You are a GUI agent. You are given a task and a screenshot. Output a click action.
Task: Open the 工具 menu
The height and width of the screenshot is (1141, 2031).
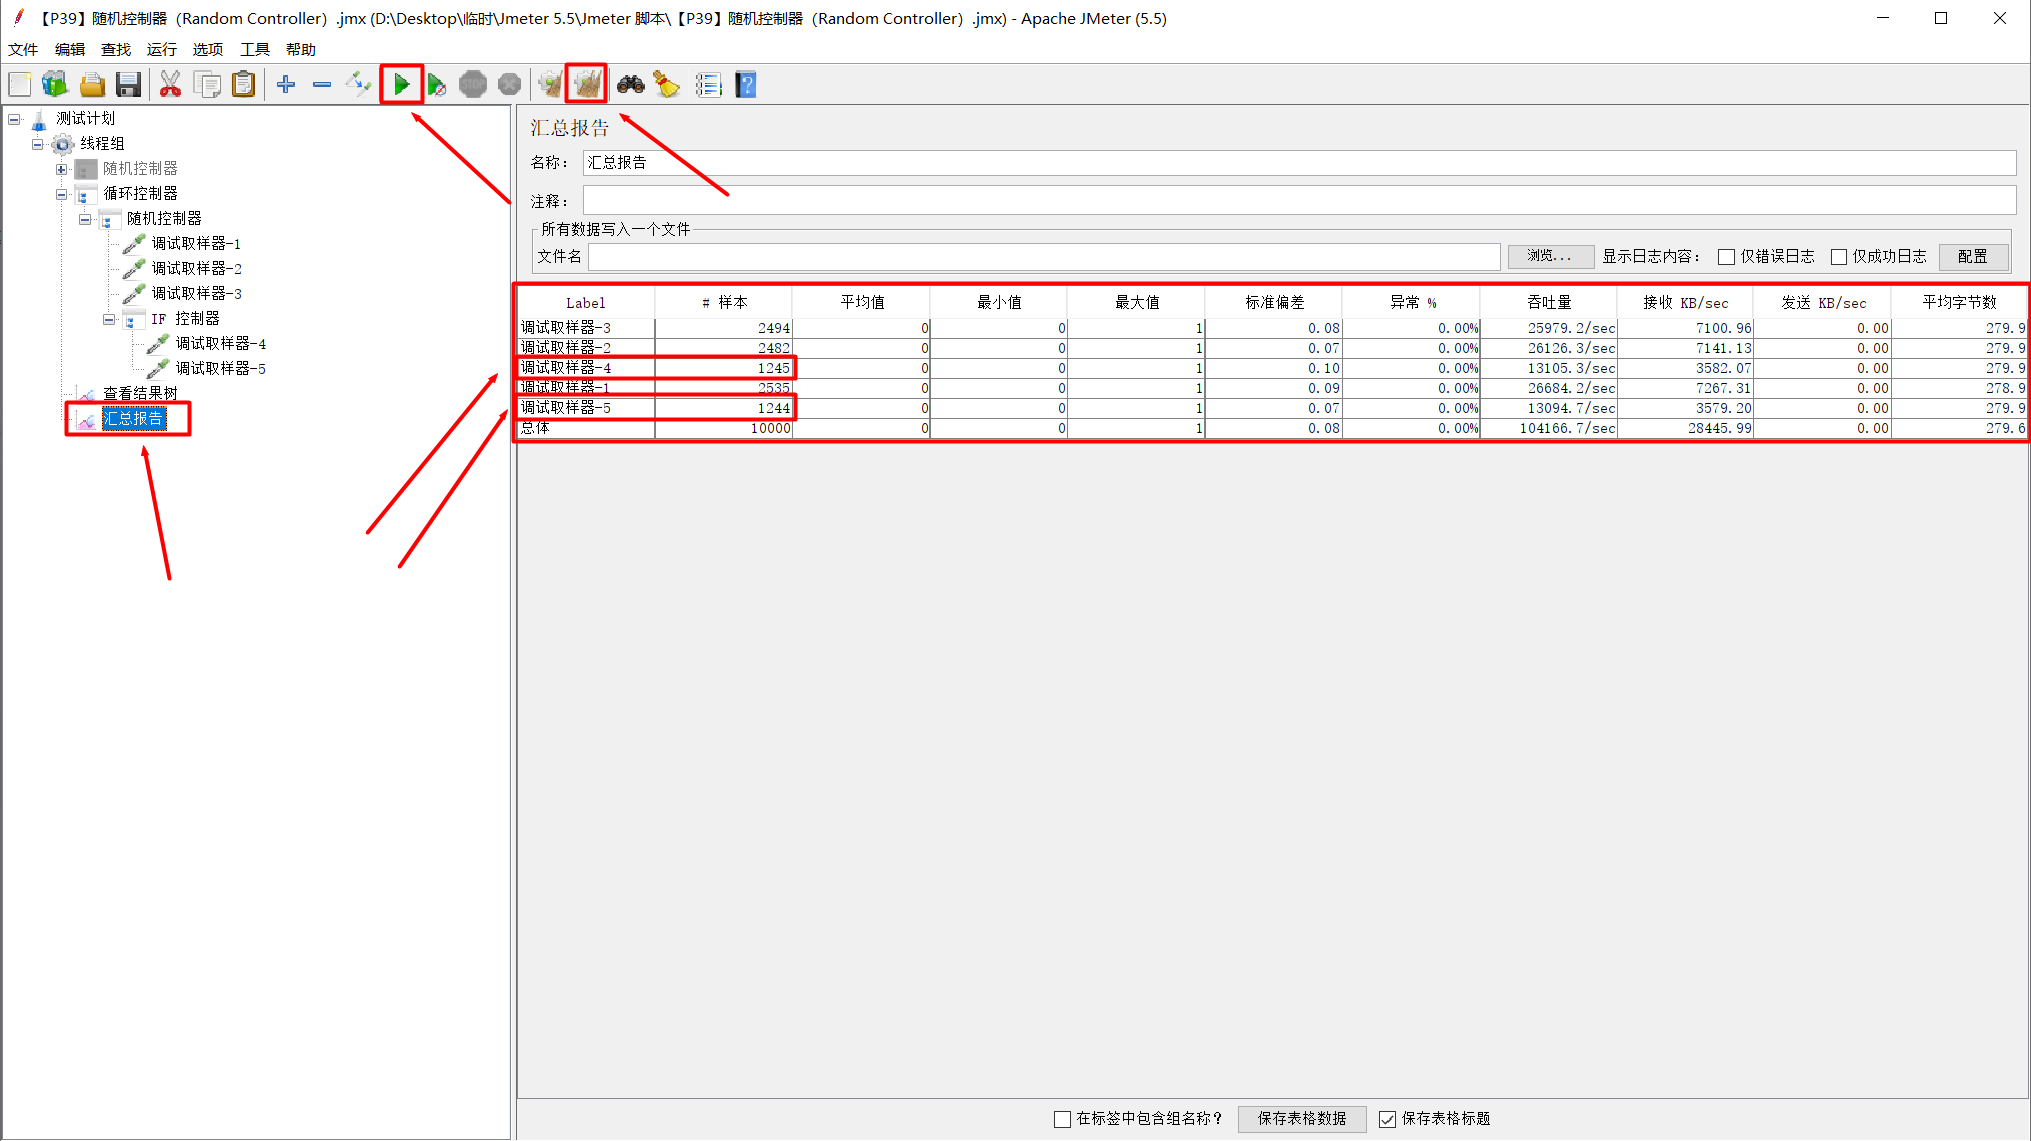click(x=255, y=49)
